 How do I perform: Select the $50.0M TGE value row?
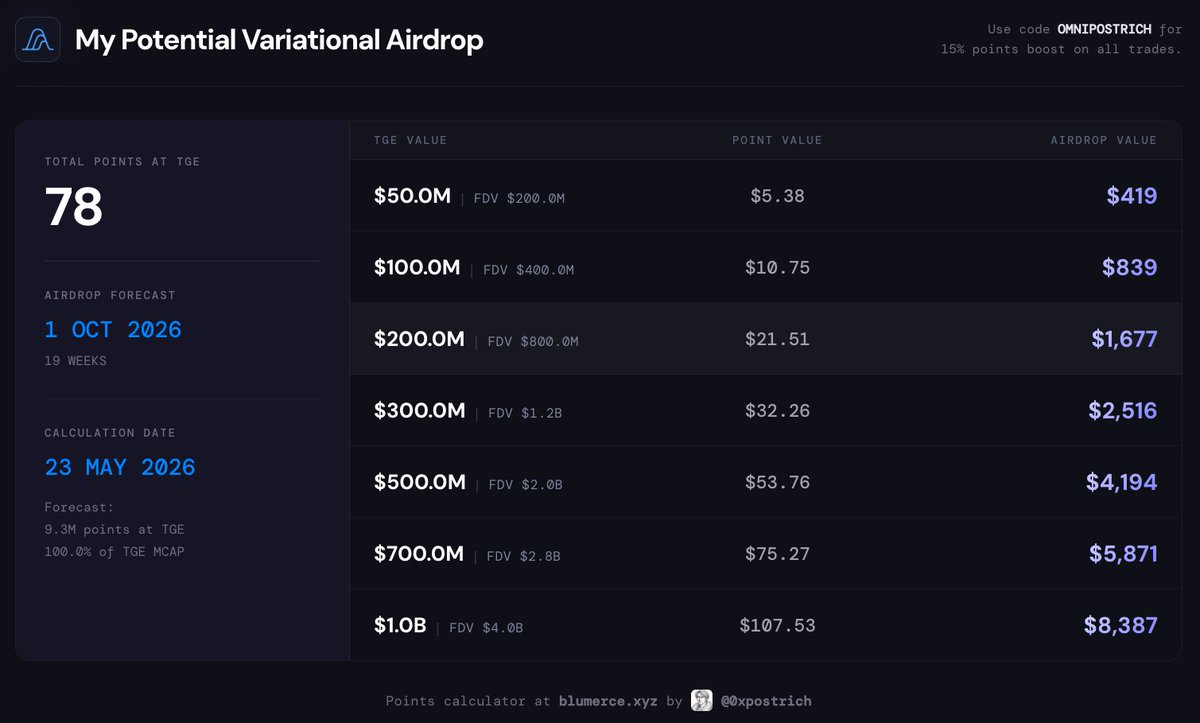pyautogui.click(x=765, y=196)
